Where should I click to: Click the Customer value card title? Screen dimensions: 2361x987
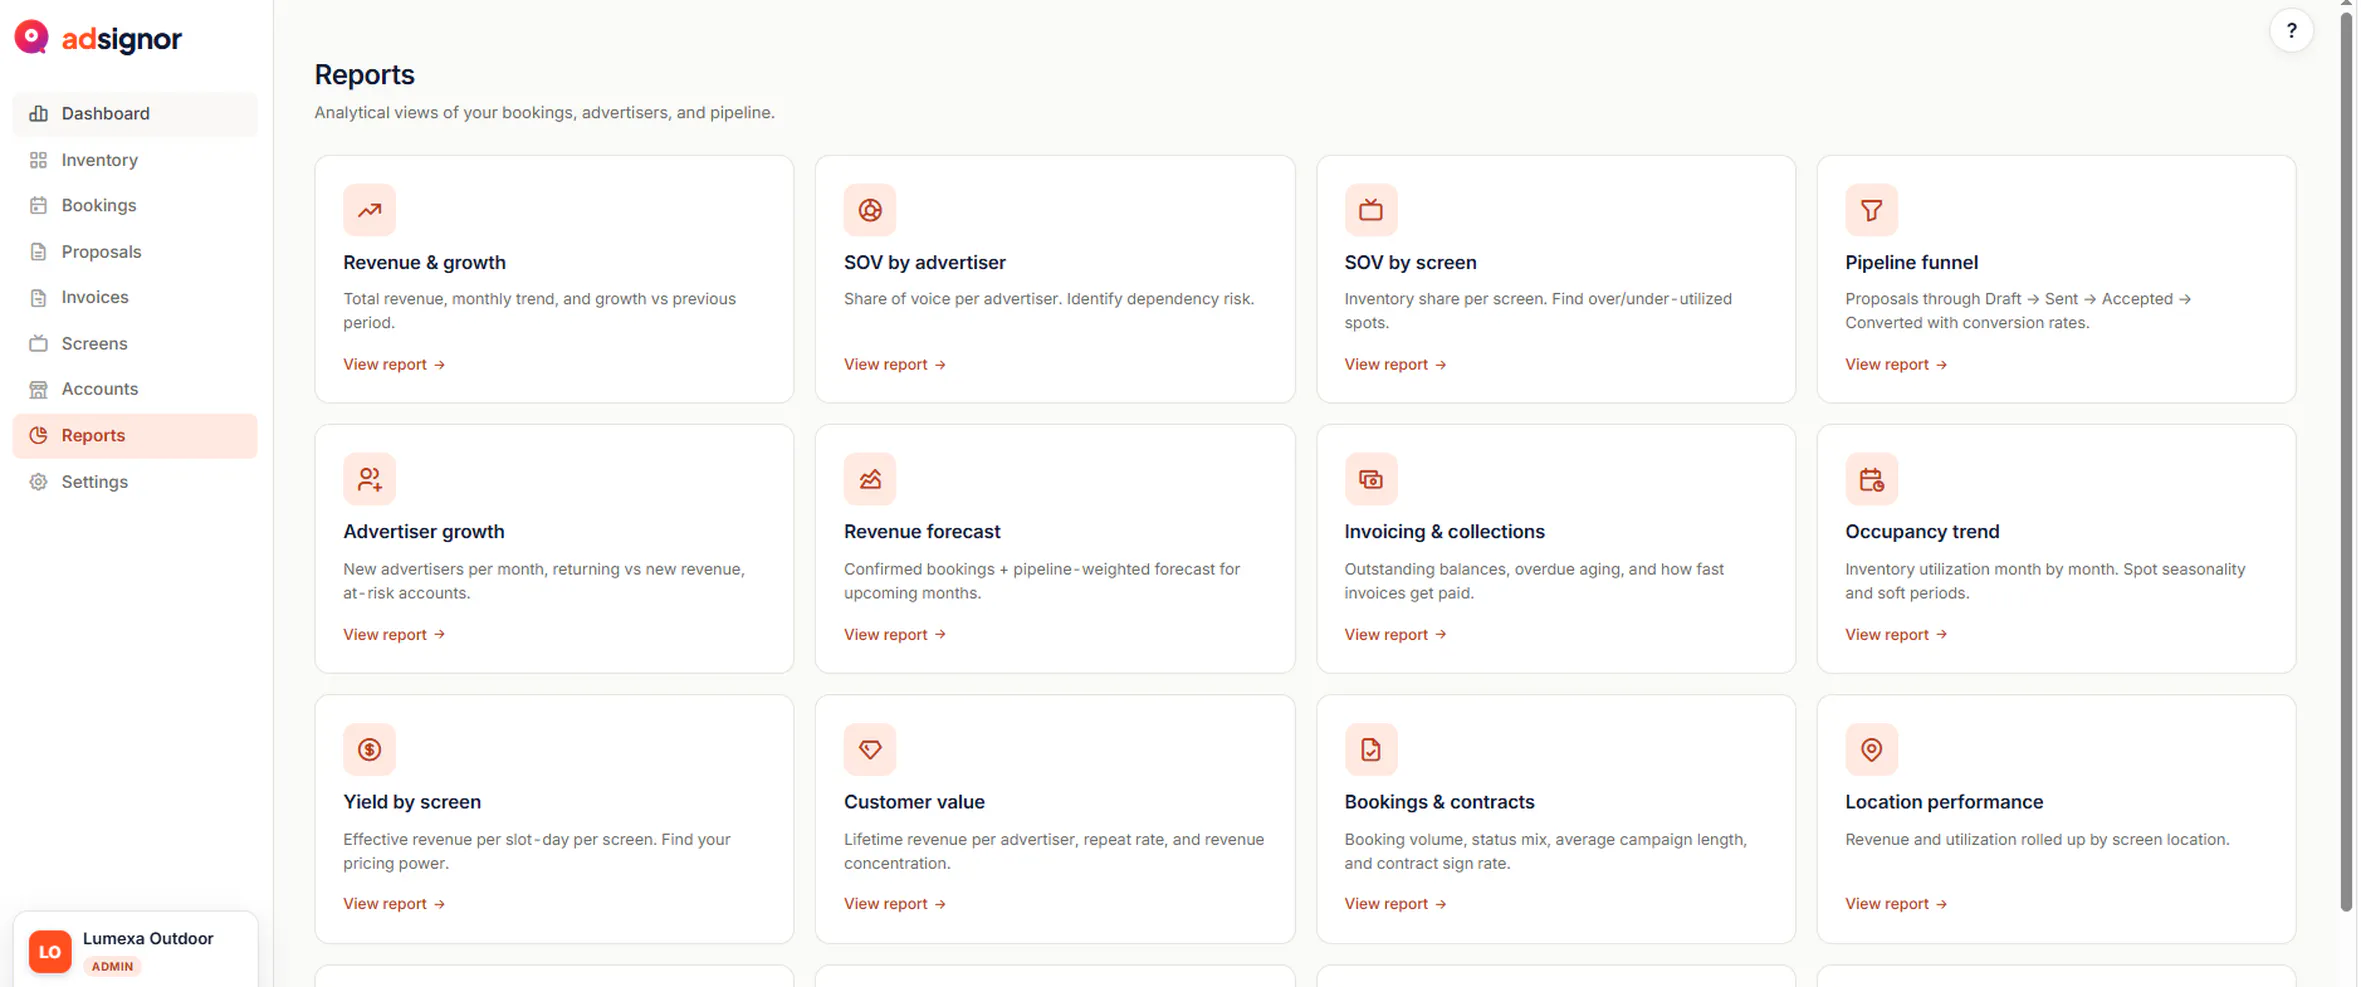(914, 801)
